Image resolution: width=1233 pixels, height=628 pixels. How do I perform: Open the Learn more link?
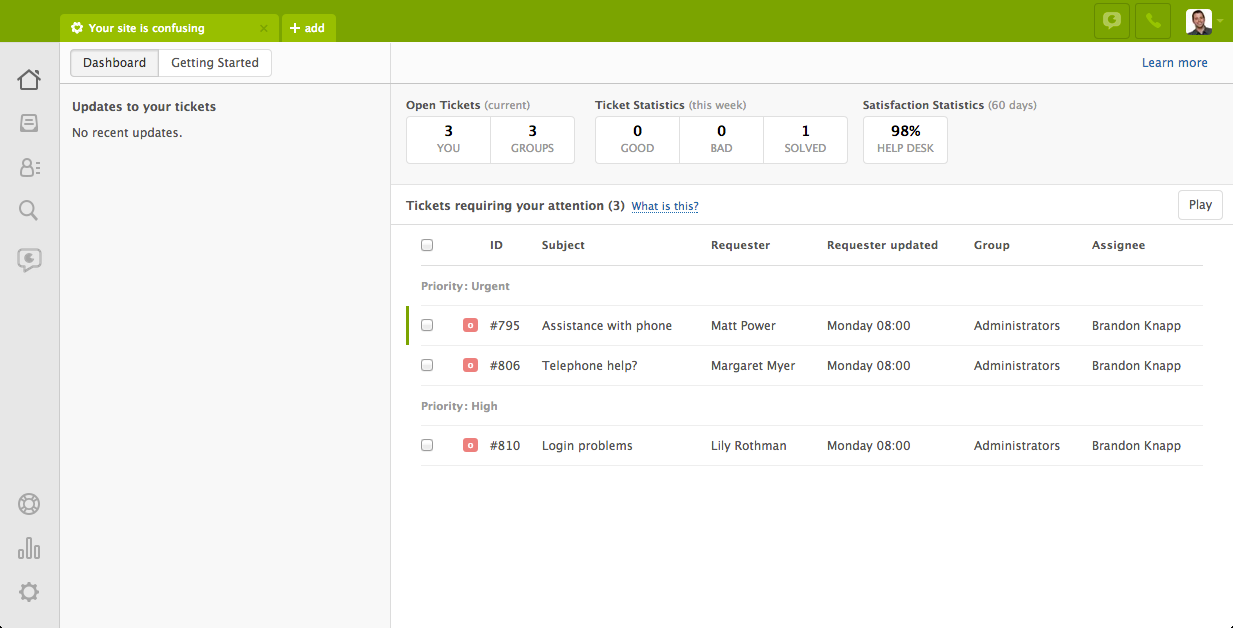pos(1174,62)
